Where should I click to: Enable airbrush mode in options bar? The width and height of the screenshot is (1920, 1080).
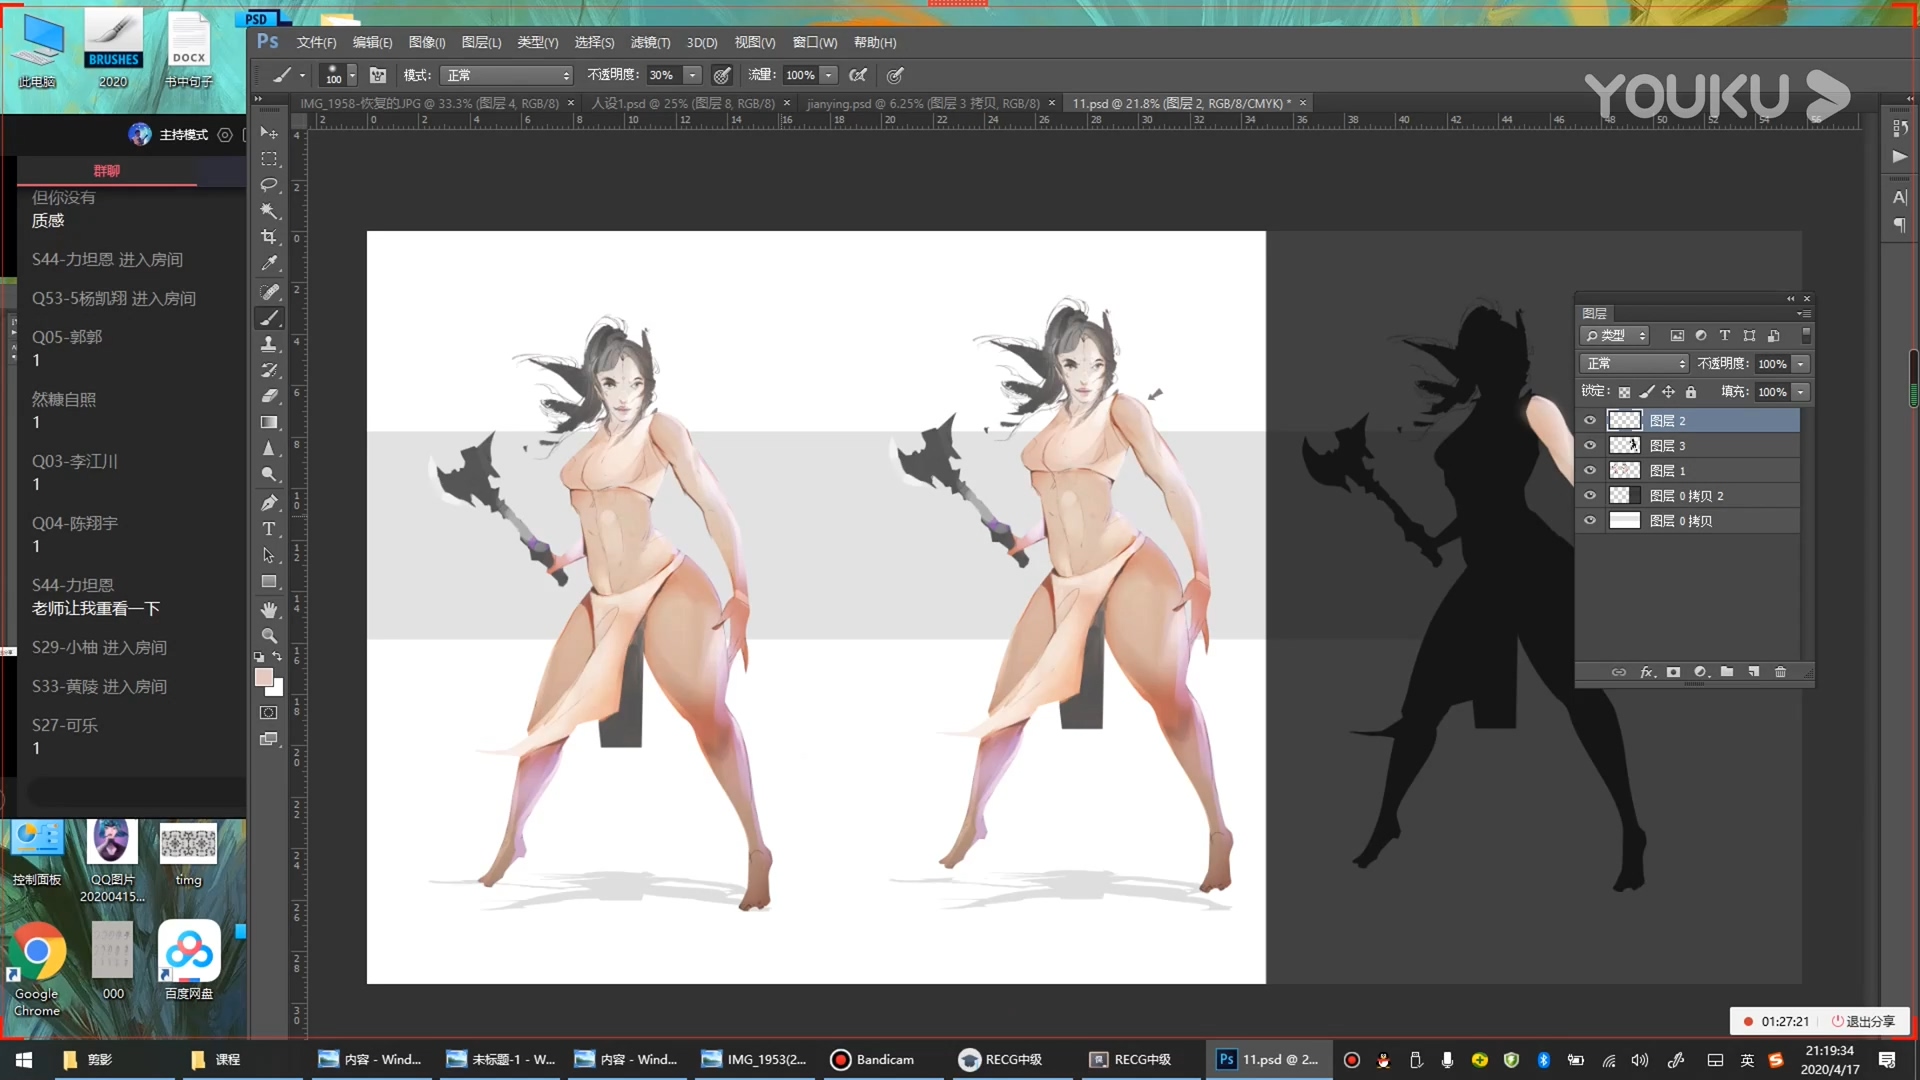[x=858, y=75]
